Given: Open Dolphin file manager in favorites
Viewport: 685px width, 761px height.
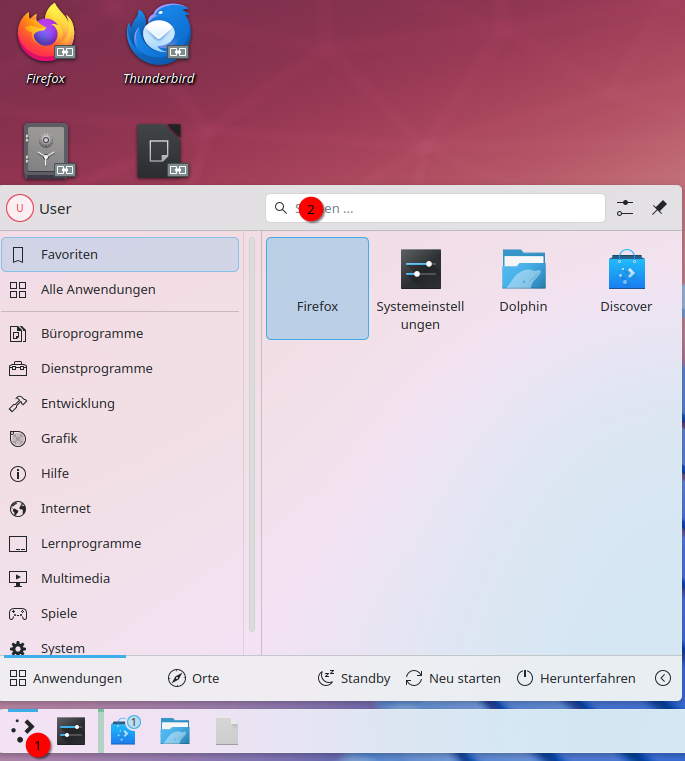Looking at the screenshot, I should [523, 288].
